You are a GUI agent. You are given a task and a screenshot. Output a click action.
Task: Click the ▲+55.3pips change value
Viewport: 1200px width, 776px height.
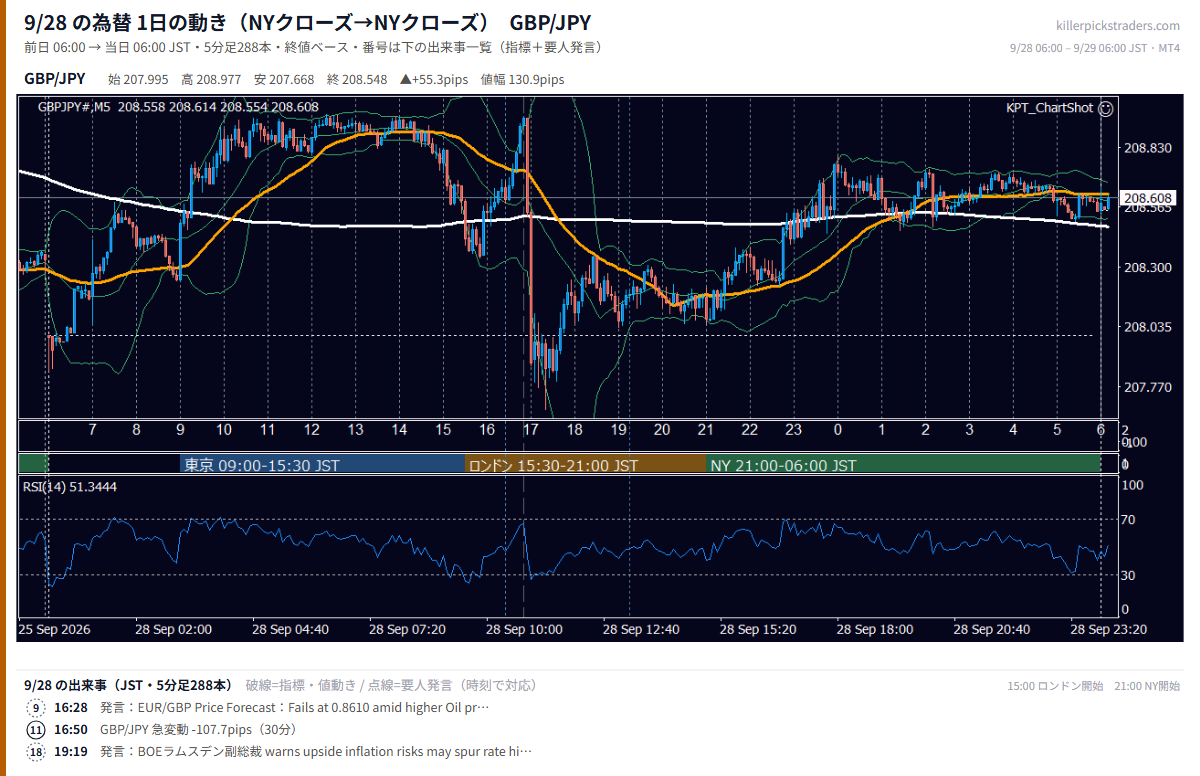(435, 79)
